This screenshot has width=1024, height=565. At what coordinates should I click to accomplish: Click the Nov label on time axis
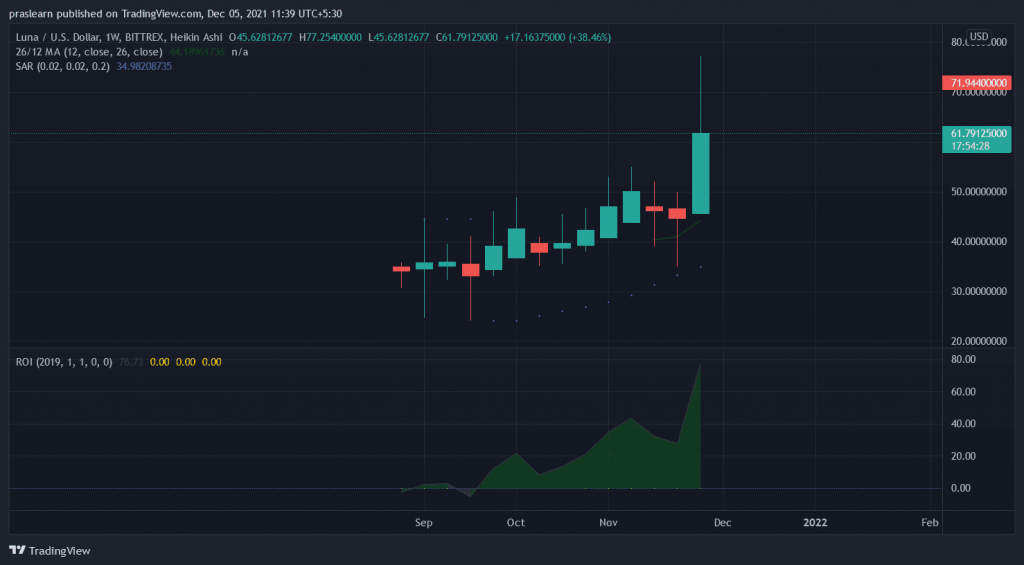(607, 522)
